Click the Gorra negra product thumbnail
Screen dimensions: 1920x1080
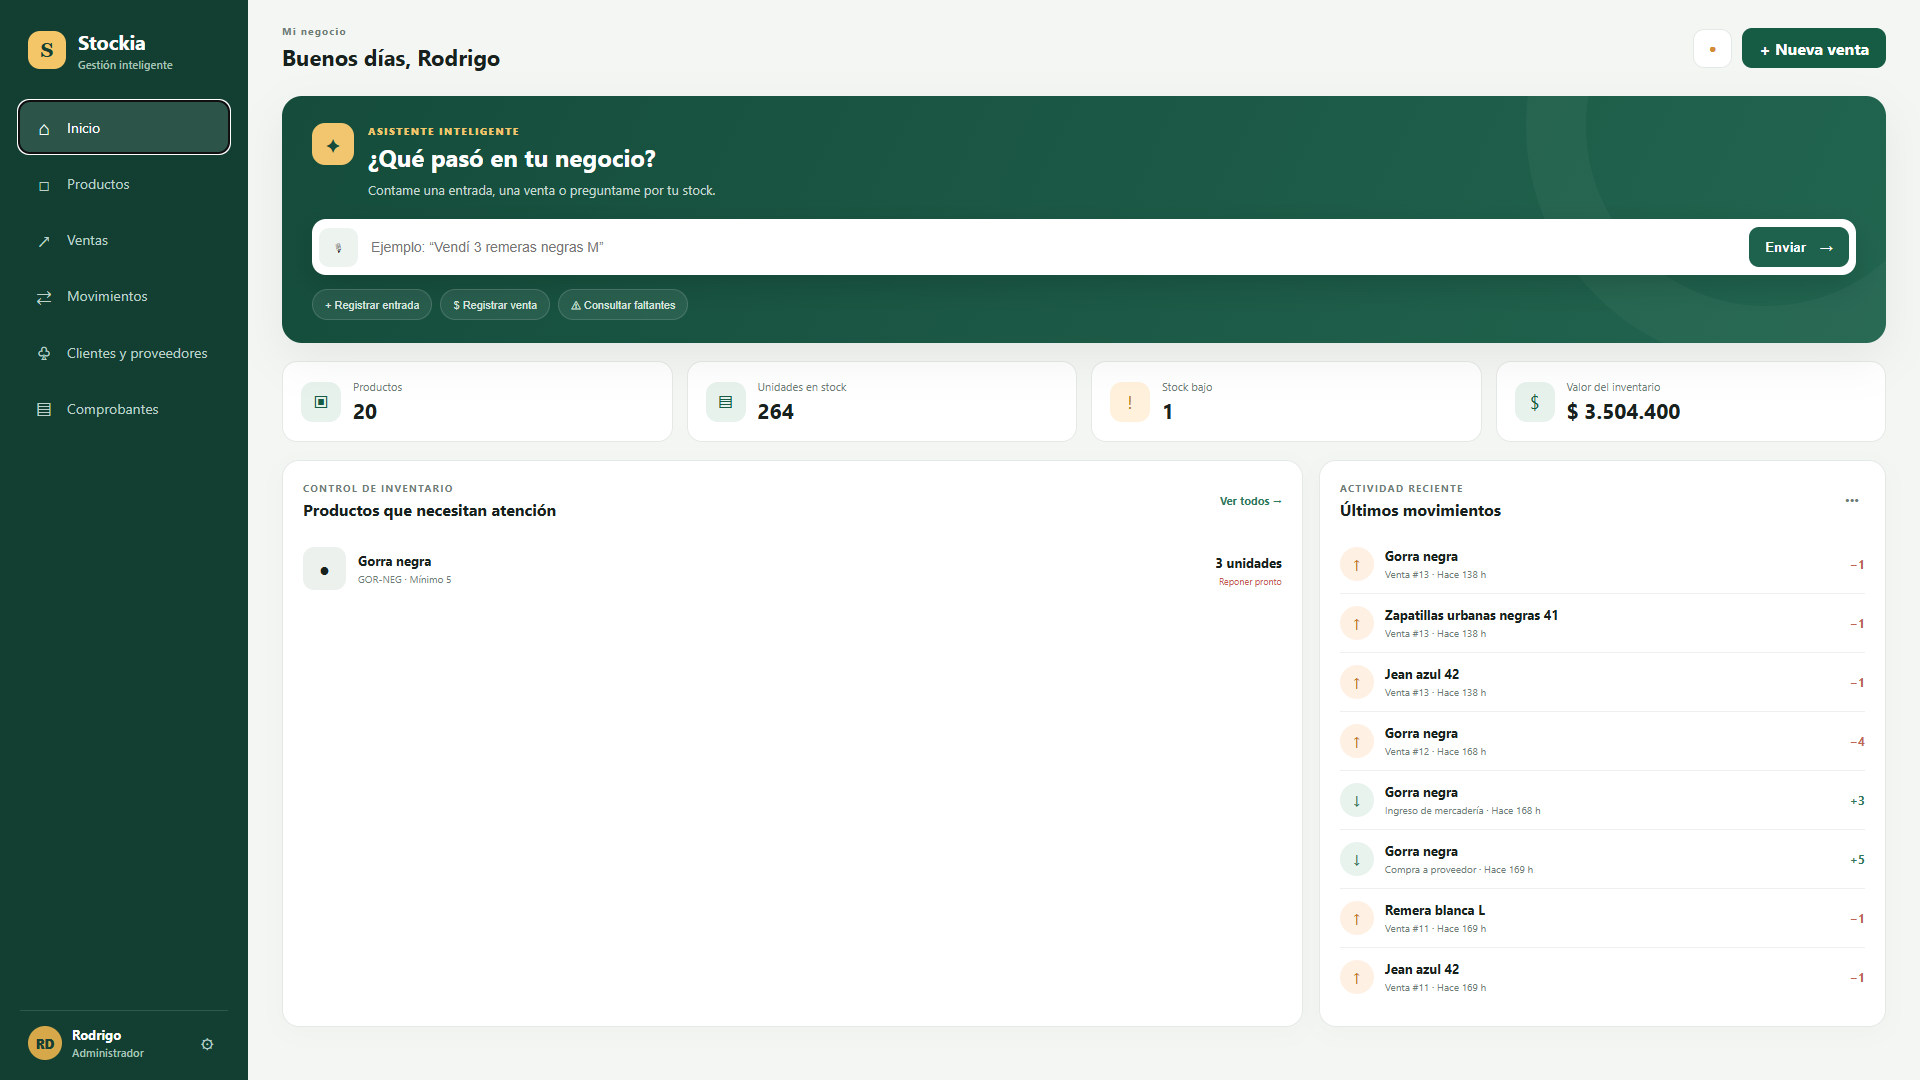(x=324, y=569)
